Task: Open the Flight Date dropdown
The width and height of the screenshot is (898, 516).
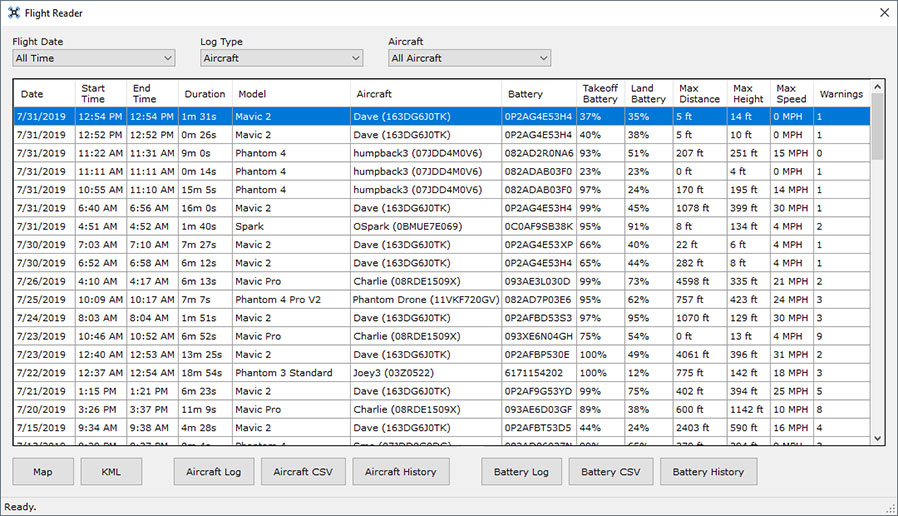Action: coord(94,58)
